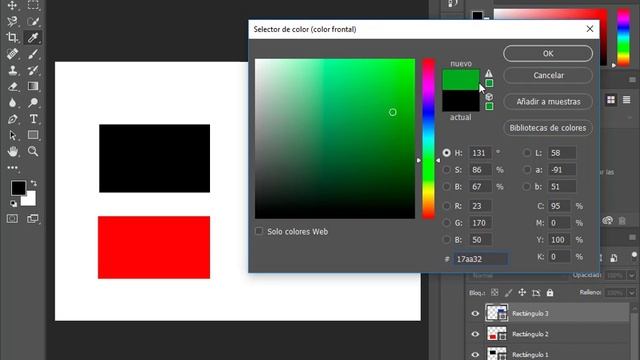
Task: Swap foreground and background colors icon
Action: [x=33, y=183]
